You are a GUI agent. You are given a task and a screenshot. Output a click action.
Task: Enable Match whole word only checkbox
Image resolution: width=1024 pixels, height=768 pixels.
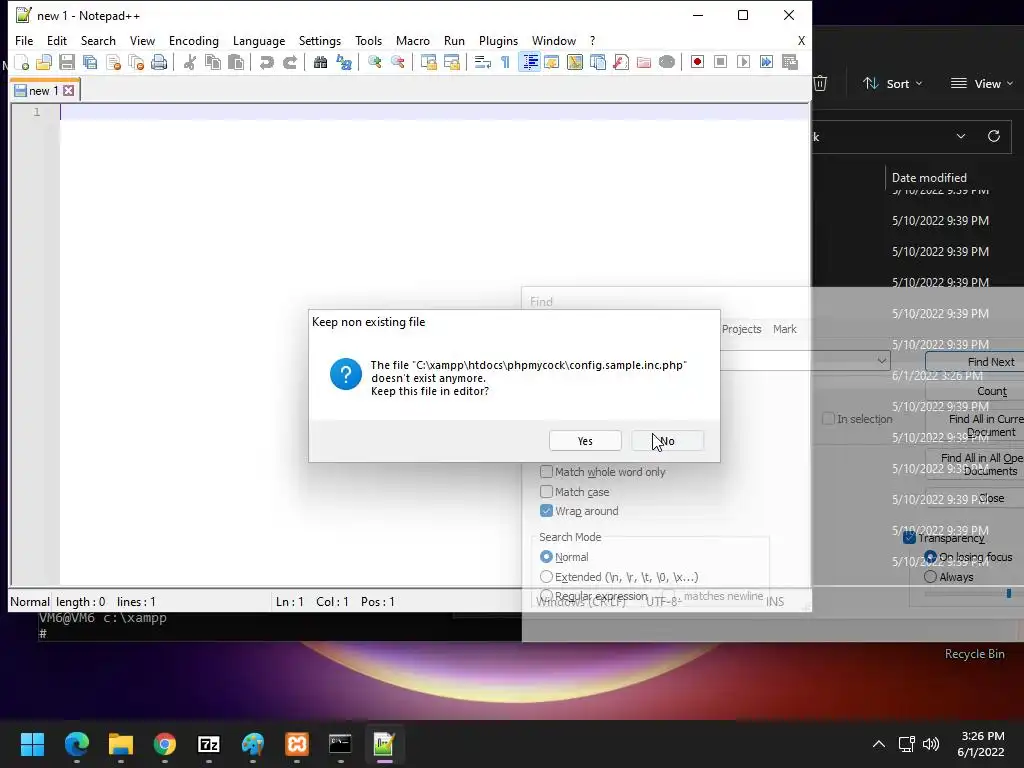pyautogui.click(x=547, y=472)
